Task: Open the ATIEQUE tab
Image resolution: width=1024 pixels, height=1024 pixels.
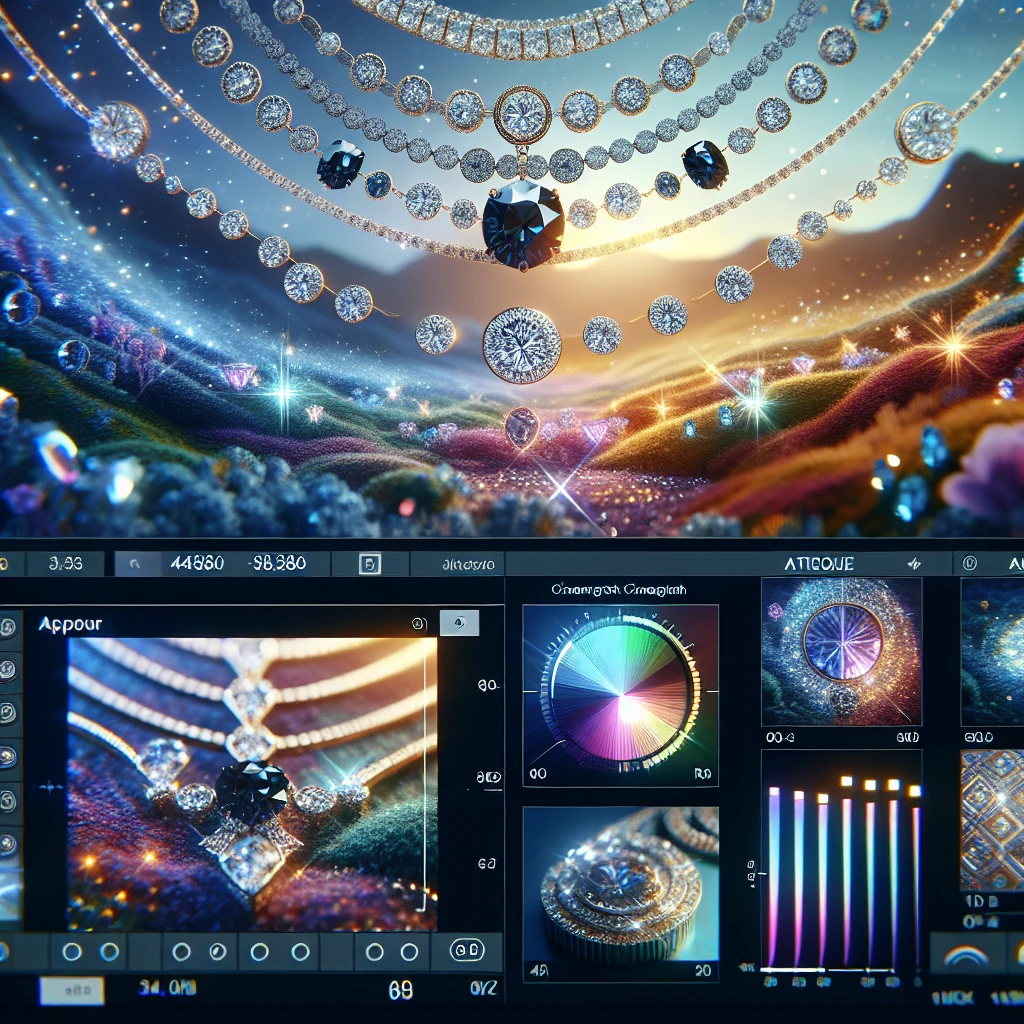Action: [819, 564]
